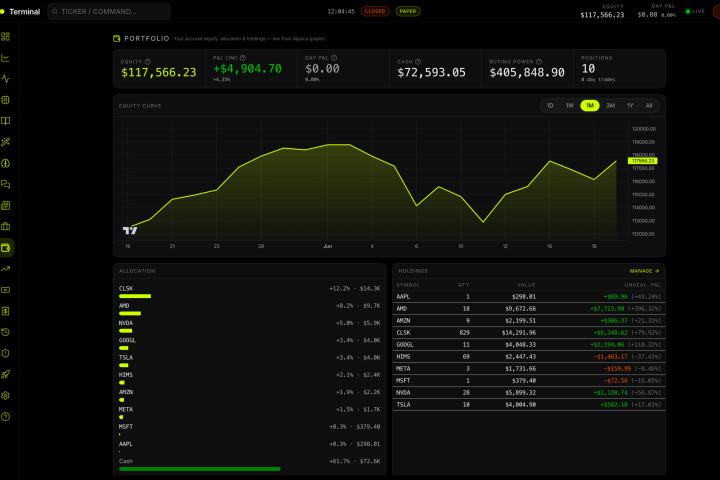Open the briefcase icon in sidebar
The height and width of the screenshot is (480, 720).
coord(6,226)
